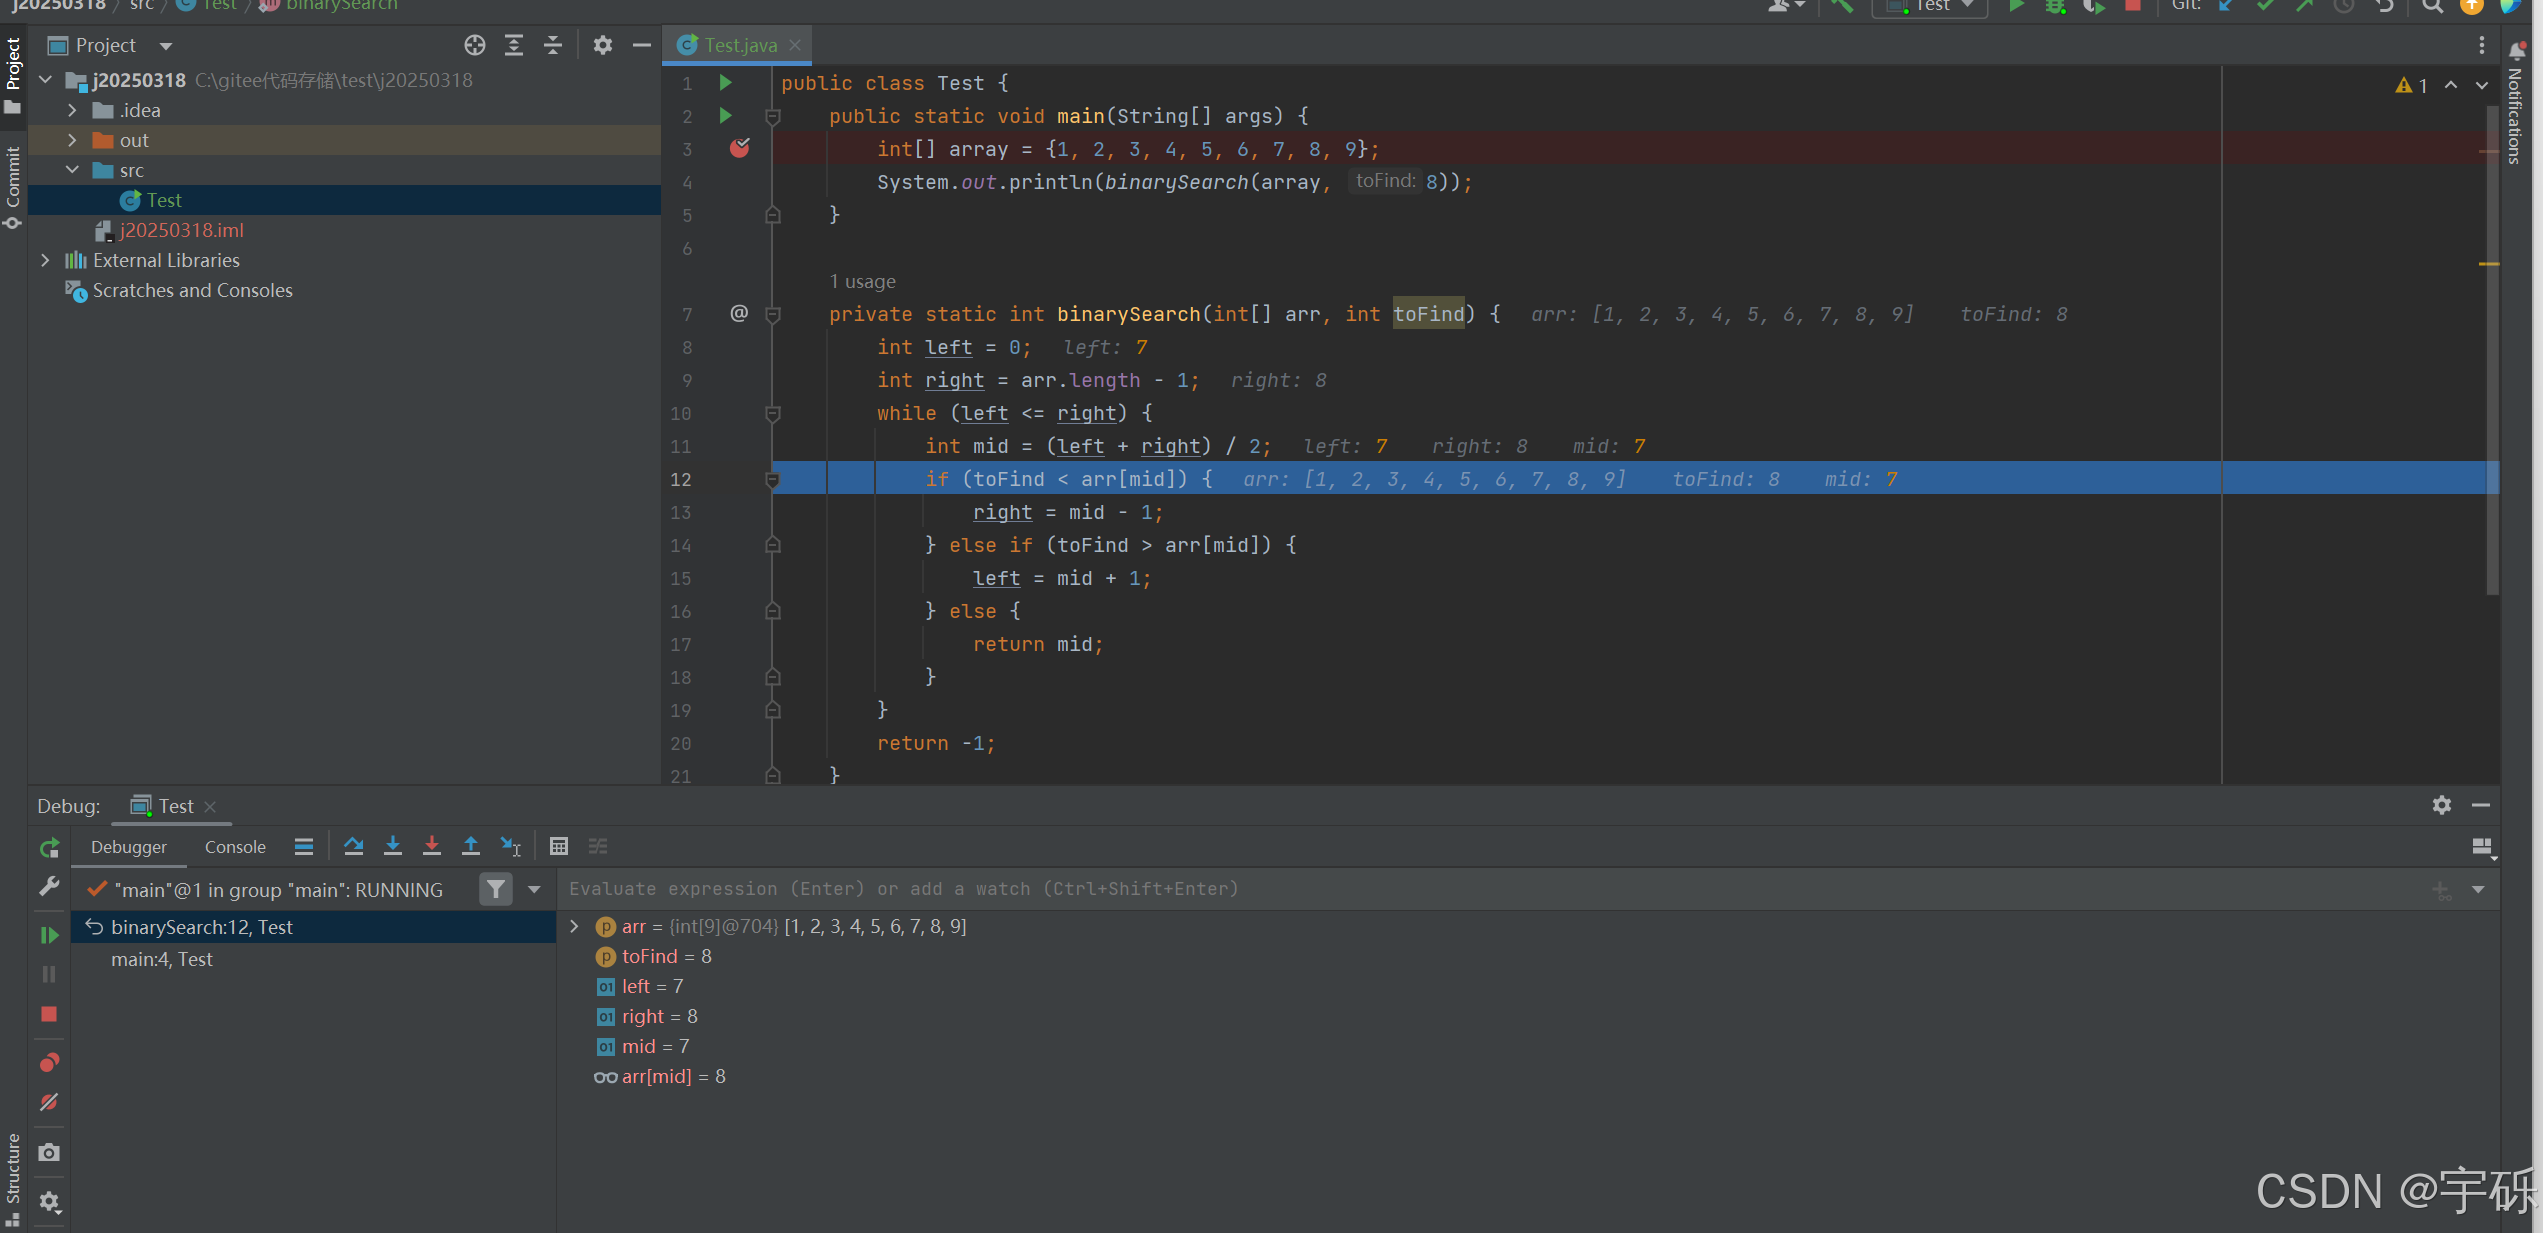Click View Breakpoints double red circles icon
This screenshot has height=1233, width=2543.
coord(49,1062)
